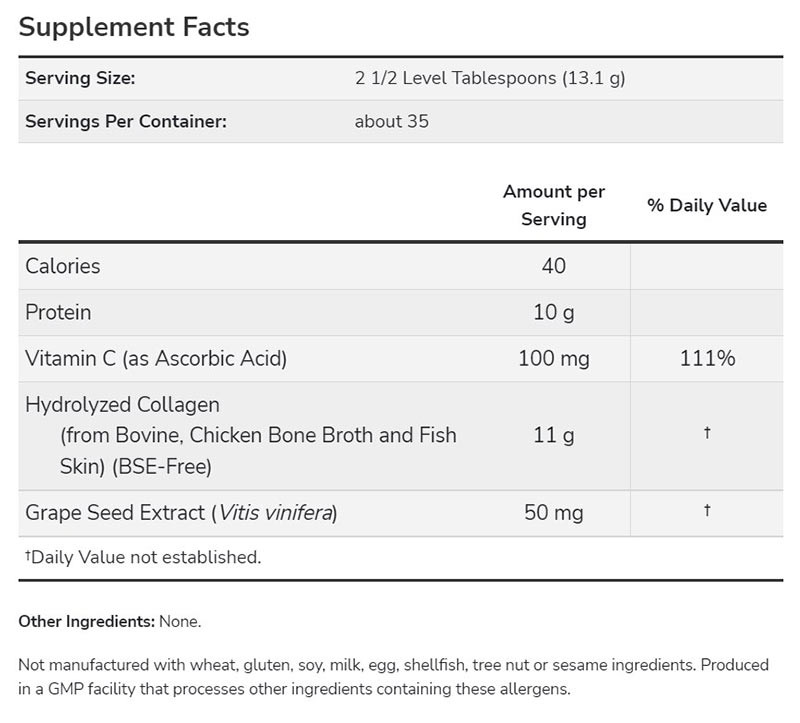Viewport: 800px width, 723px height.
Task: Click the % Daily Value column header
Action: pyautogui.click(x=706, y=205)
